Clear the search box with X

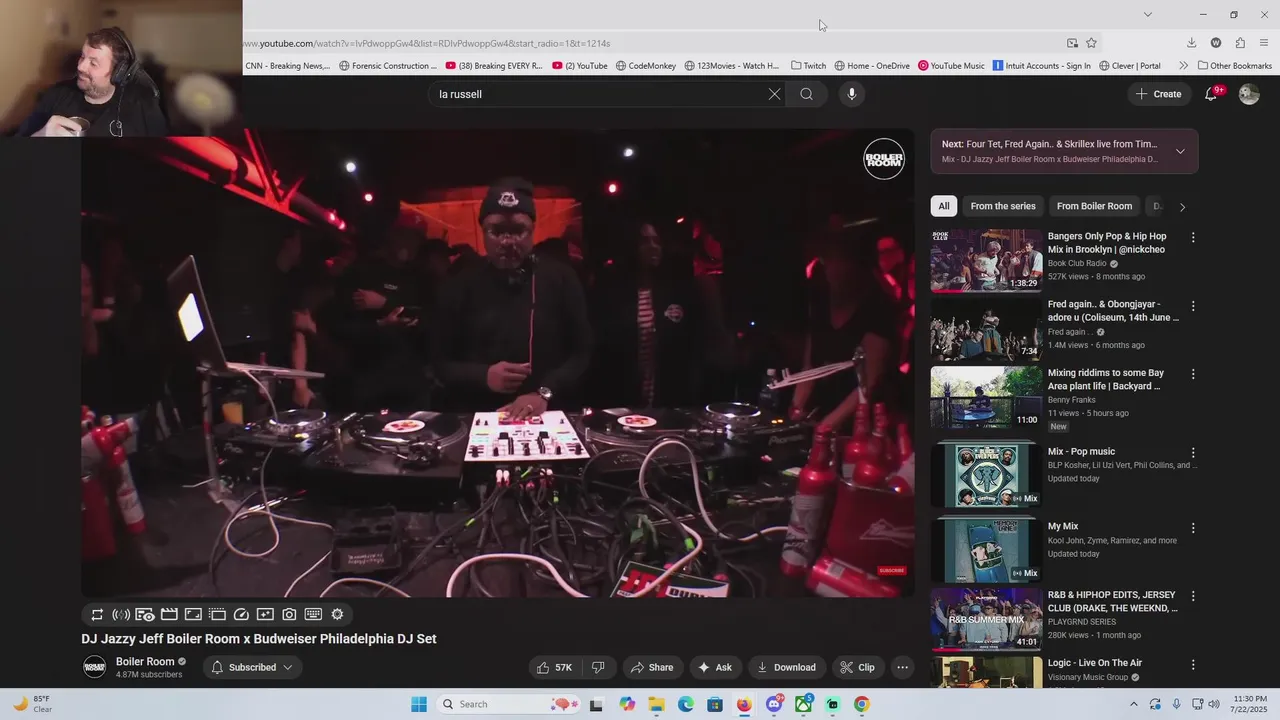774,94
